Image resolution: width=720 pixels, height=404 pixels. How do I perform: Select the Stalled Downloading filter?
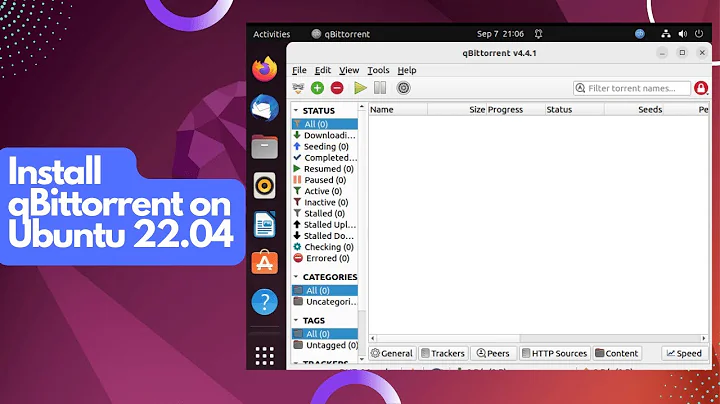(x=325, y=236)
